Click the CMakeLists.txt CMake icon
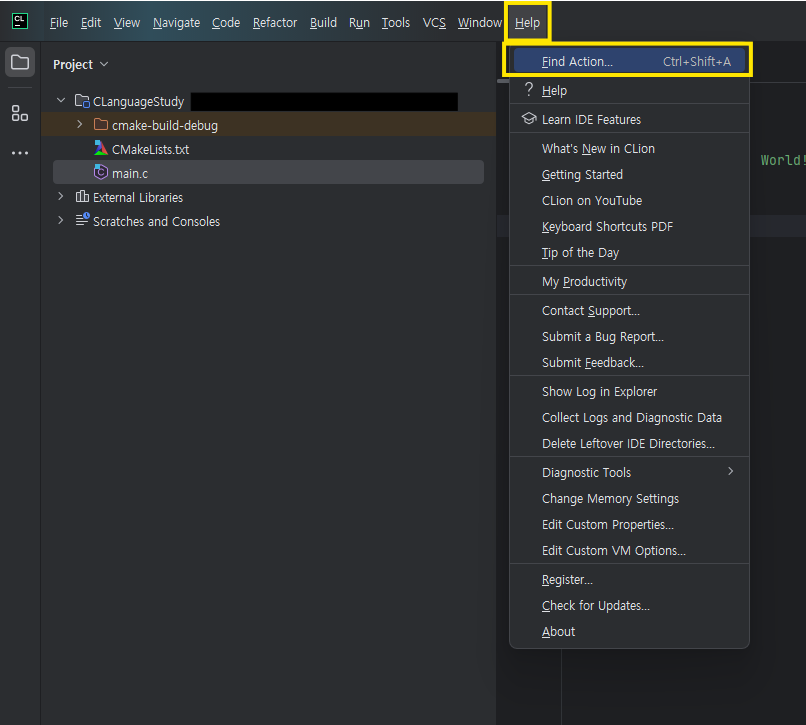This screenshot has width=806, height=725. pyautogui.click(x=101, y=149)
